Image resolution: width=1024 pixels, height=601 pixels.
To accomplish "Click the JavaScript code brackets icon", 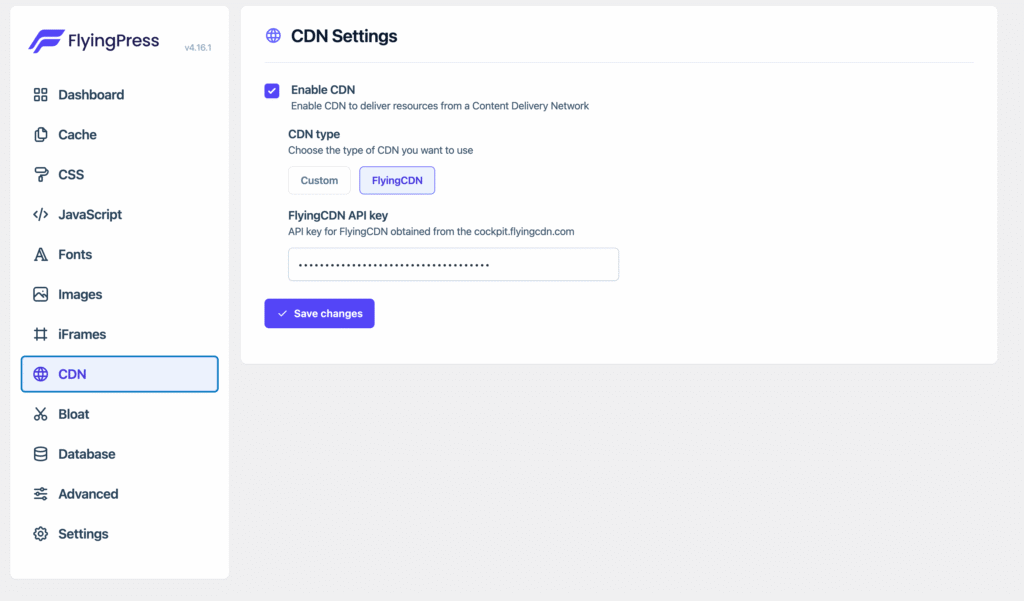I will pos(41,215).
